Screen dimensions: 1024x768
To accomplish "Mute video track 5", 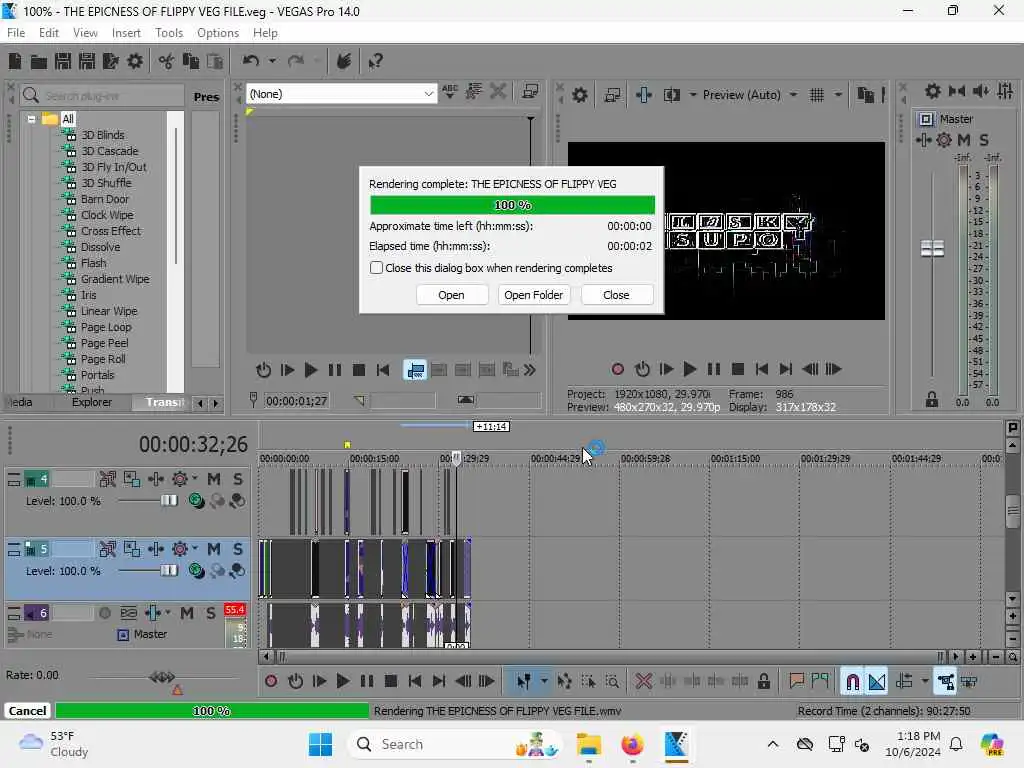I will tap(214, 549).
